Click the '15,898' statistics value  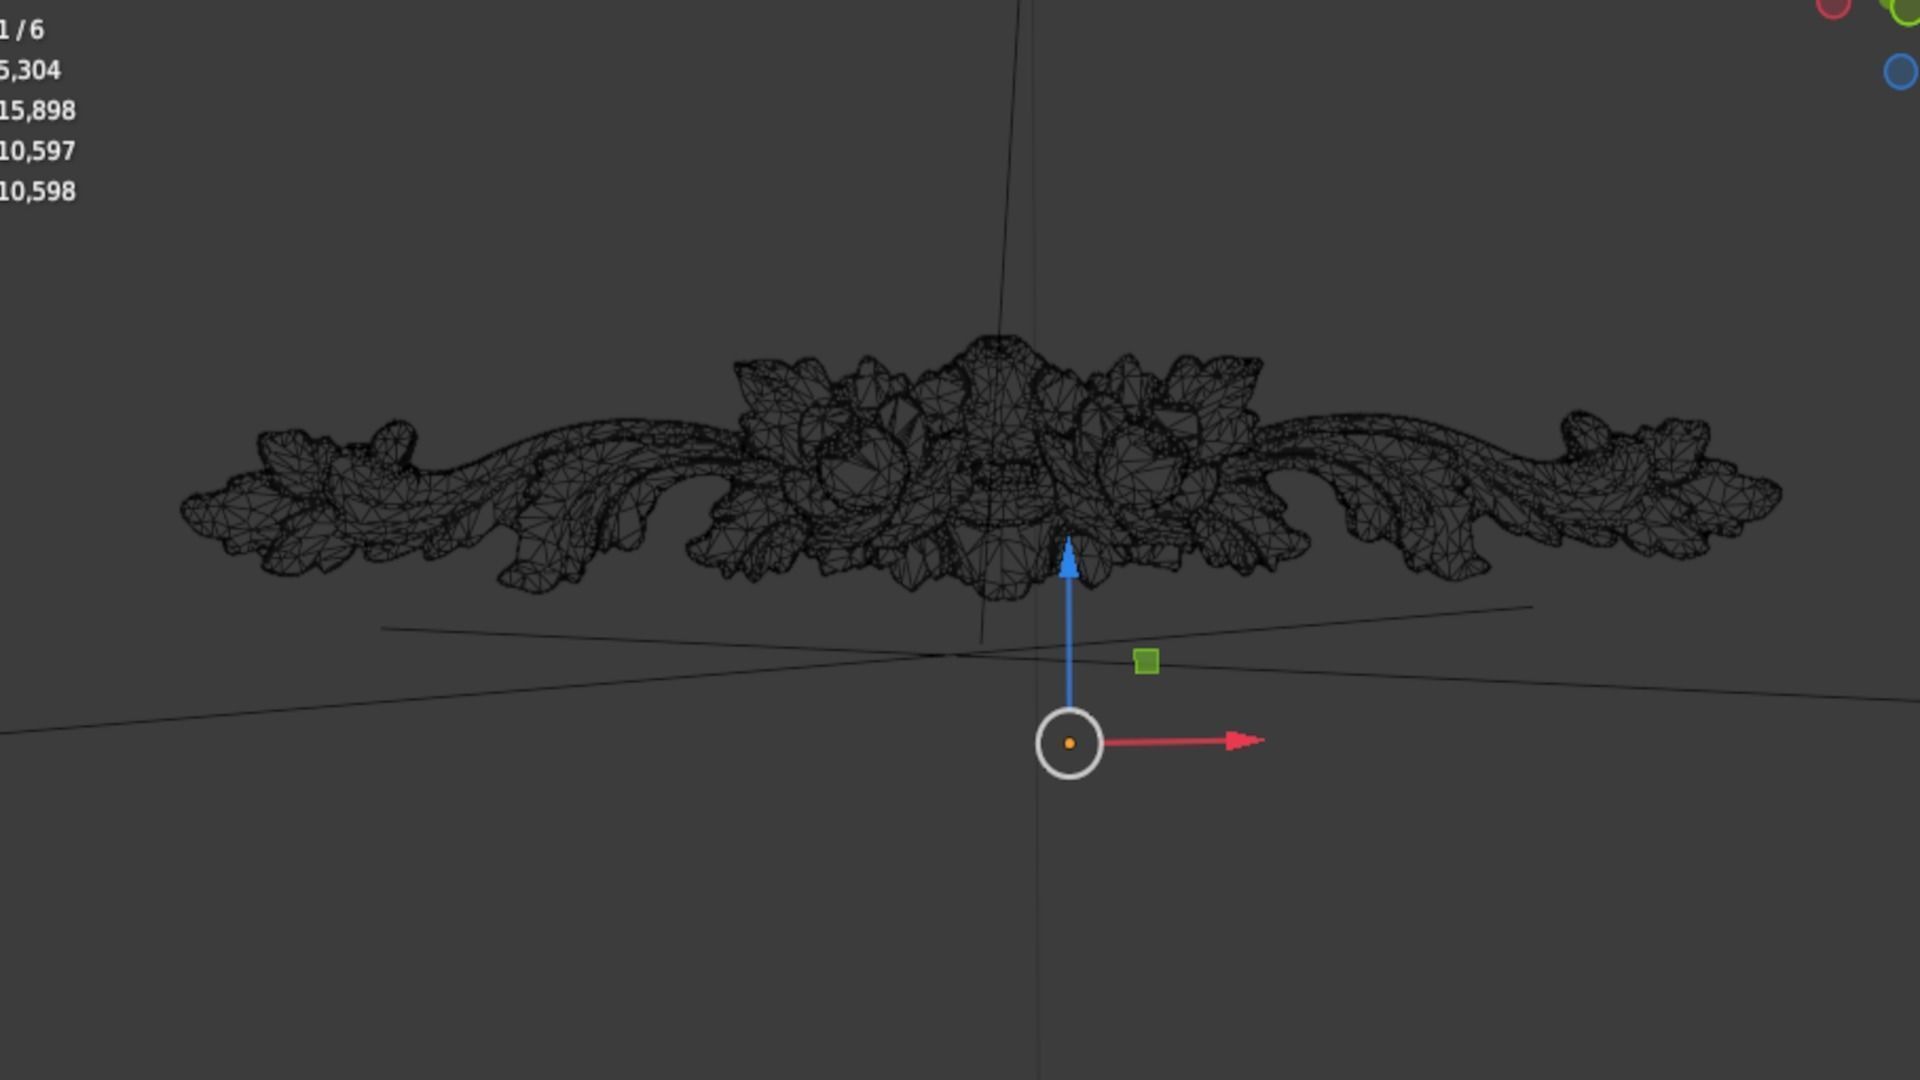tap(37, 110)
